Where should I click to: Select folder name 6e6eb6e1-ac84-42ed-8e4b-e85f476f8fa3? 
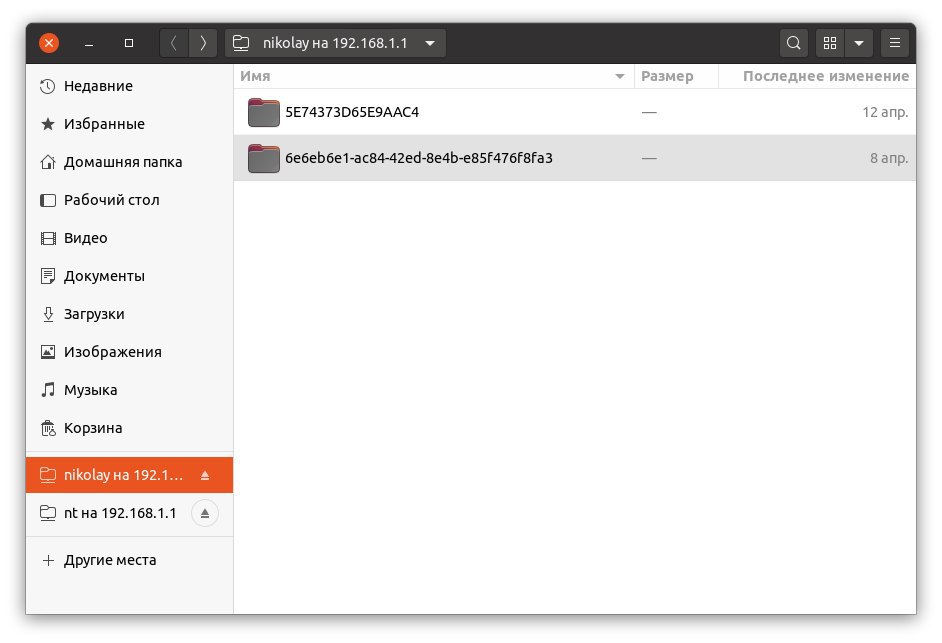point(419,158)
